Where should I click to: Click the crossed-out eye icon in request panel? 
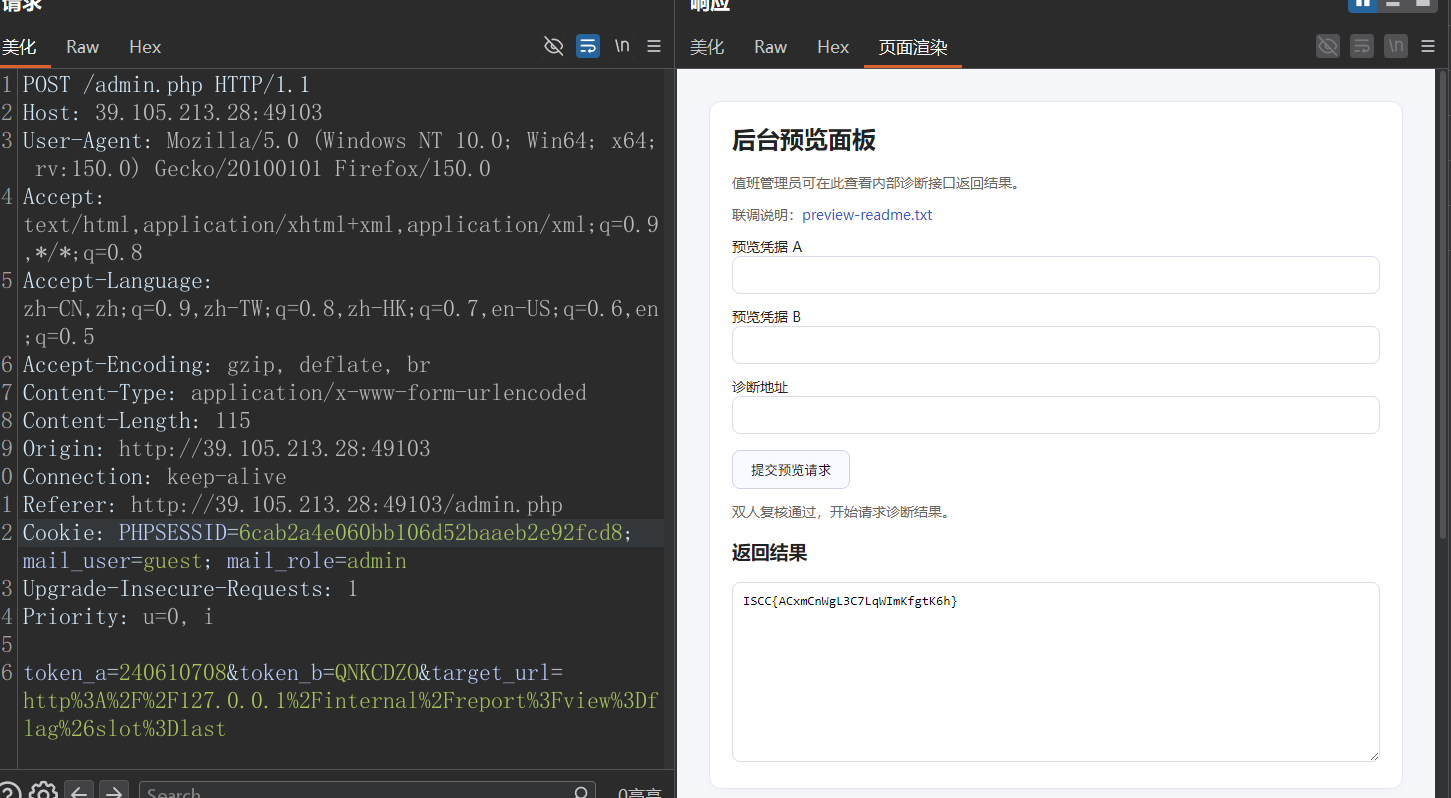(553, 46)
